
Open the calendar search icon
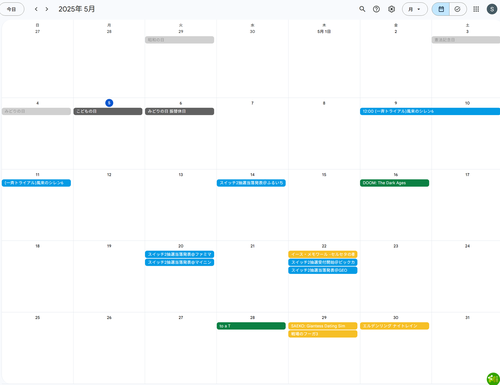click(362, 9)
